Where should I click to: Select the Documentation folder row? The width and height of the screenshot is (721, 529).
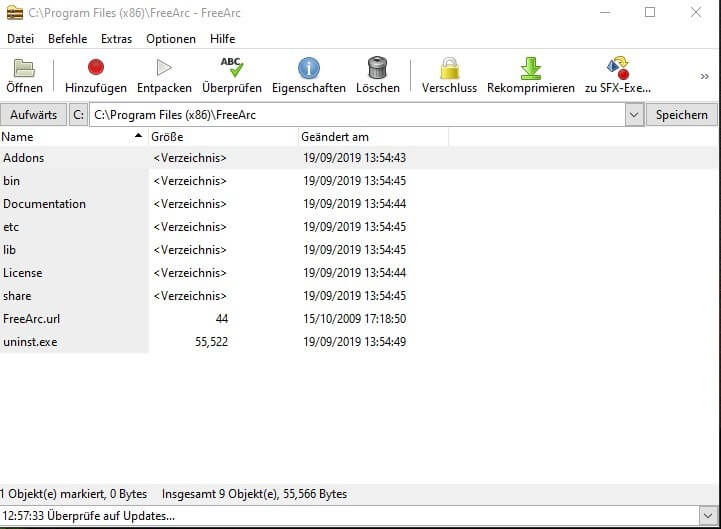point(359,204)
